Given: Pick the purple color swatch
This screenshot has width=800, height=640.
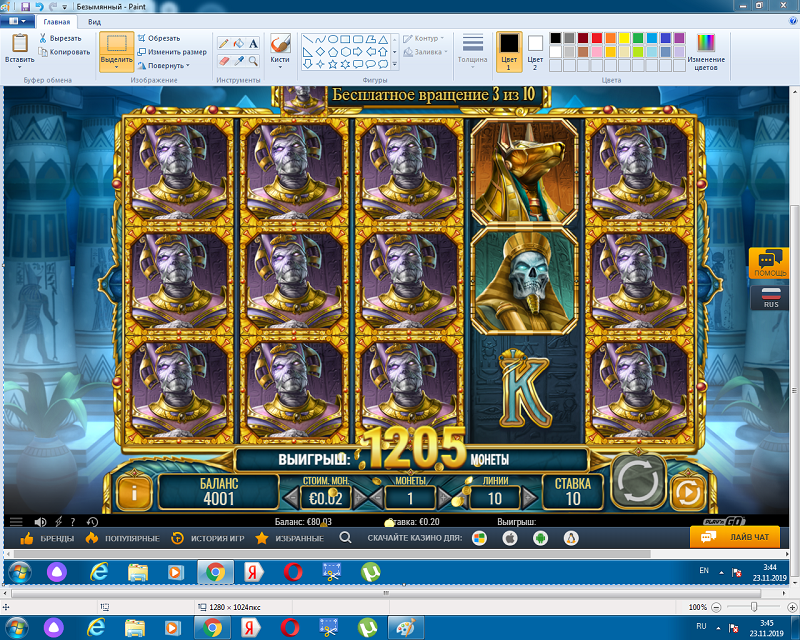Looking at the screenshot, I should point(679,38).
